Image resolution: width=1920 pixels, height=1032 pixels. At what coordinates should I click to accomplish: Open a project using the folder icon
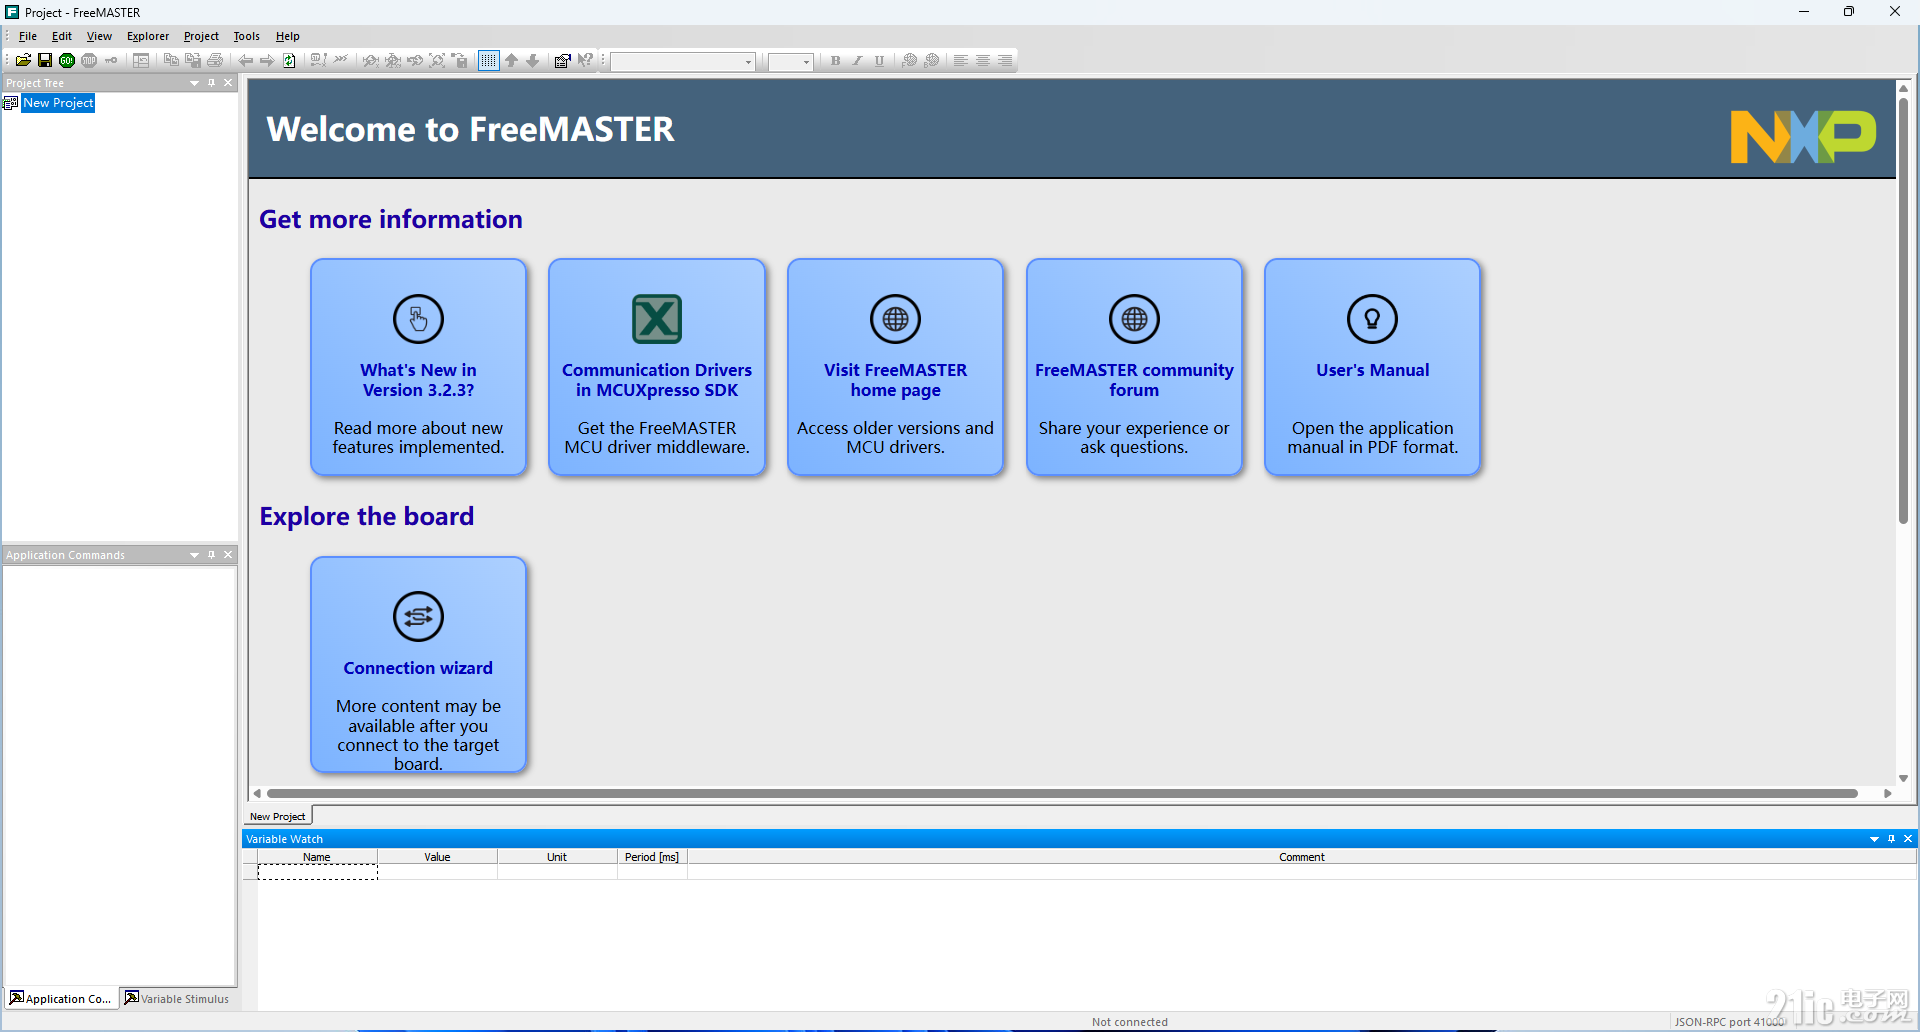23,61
